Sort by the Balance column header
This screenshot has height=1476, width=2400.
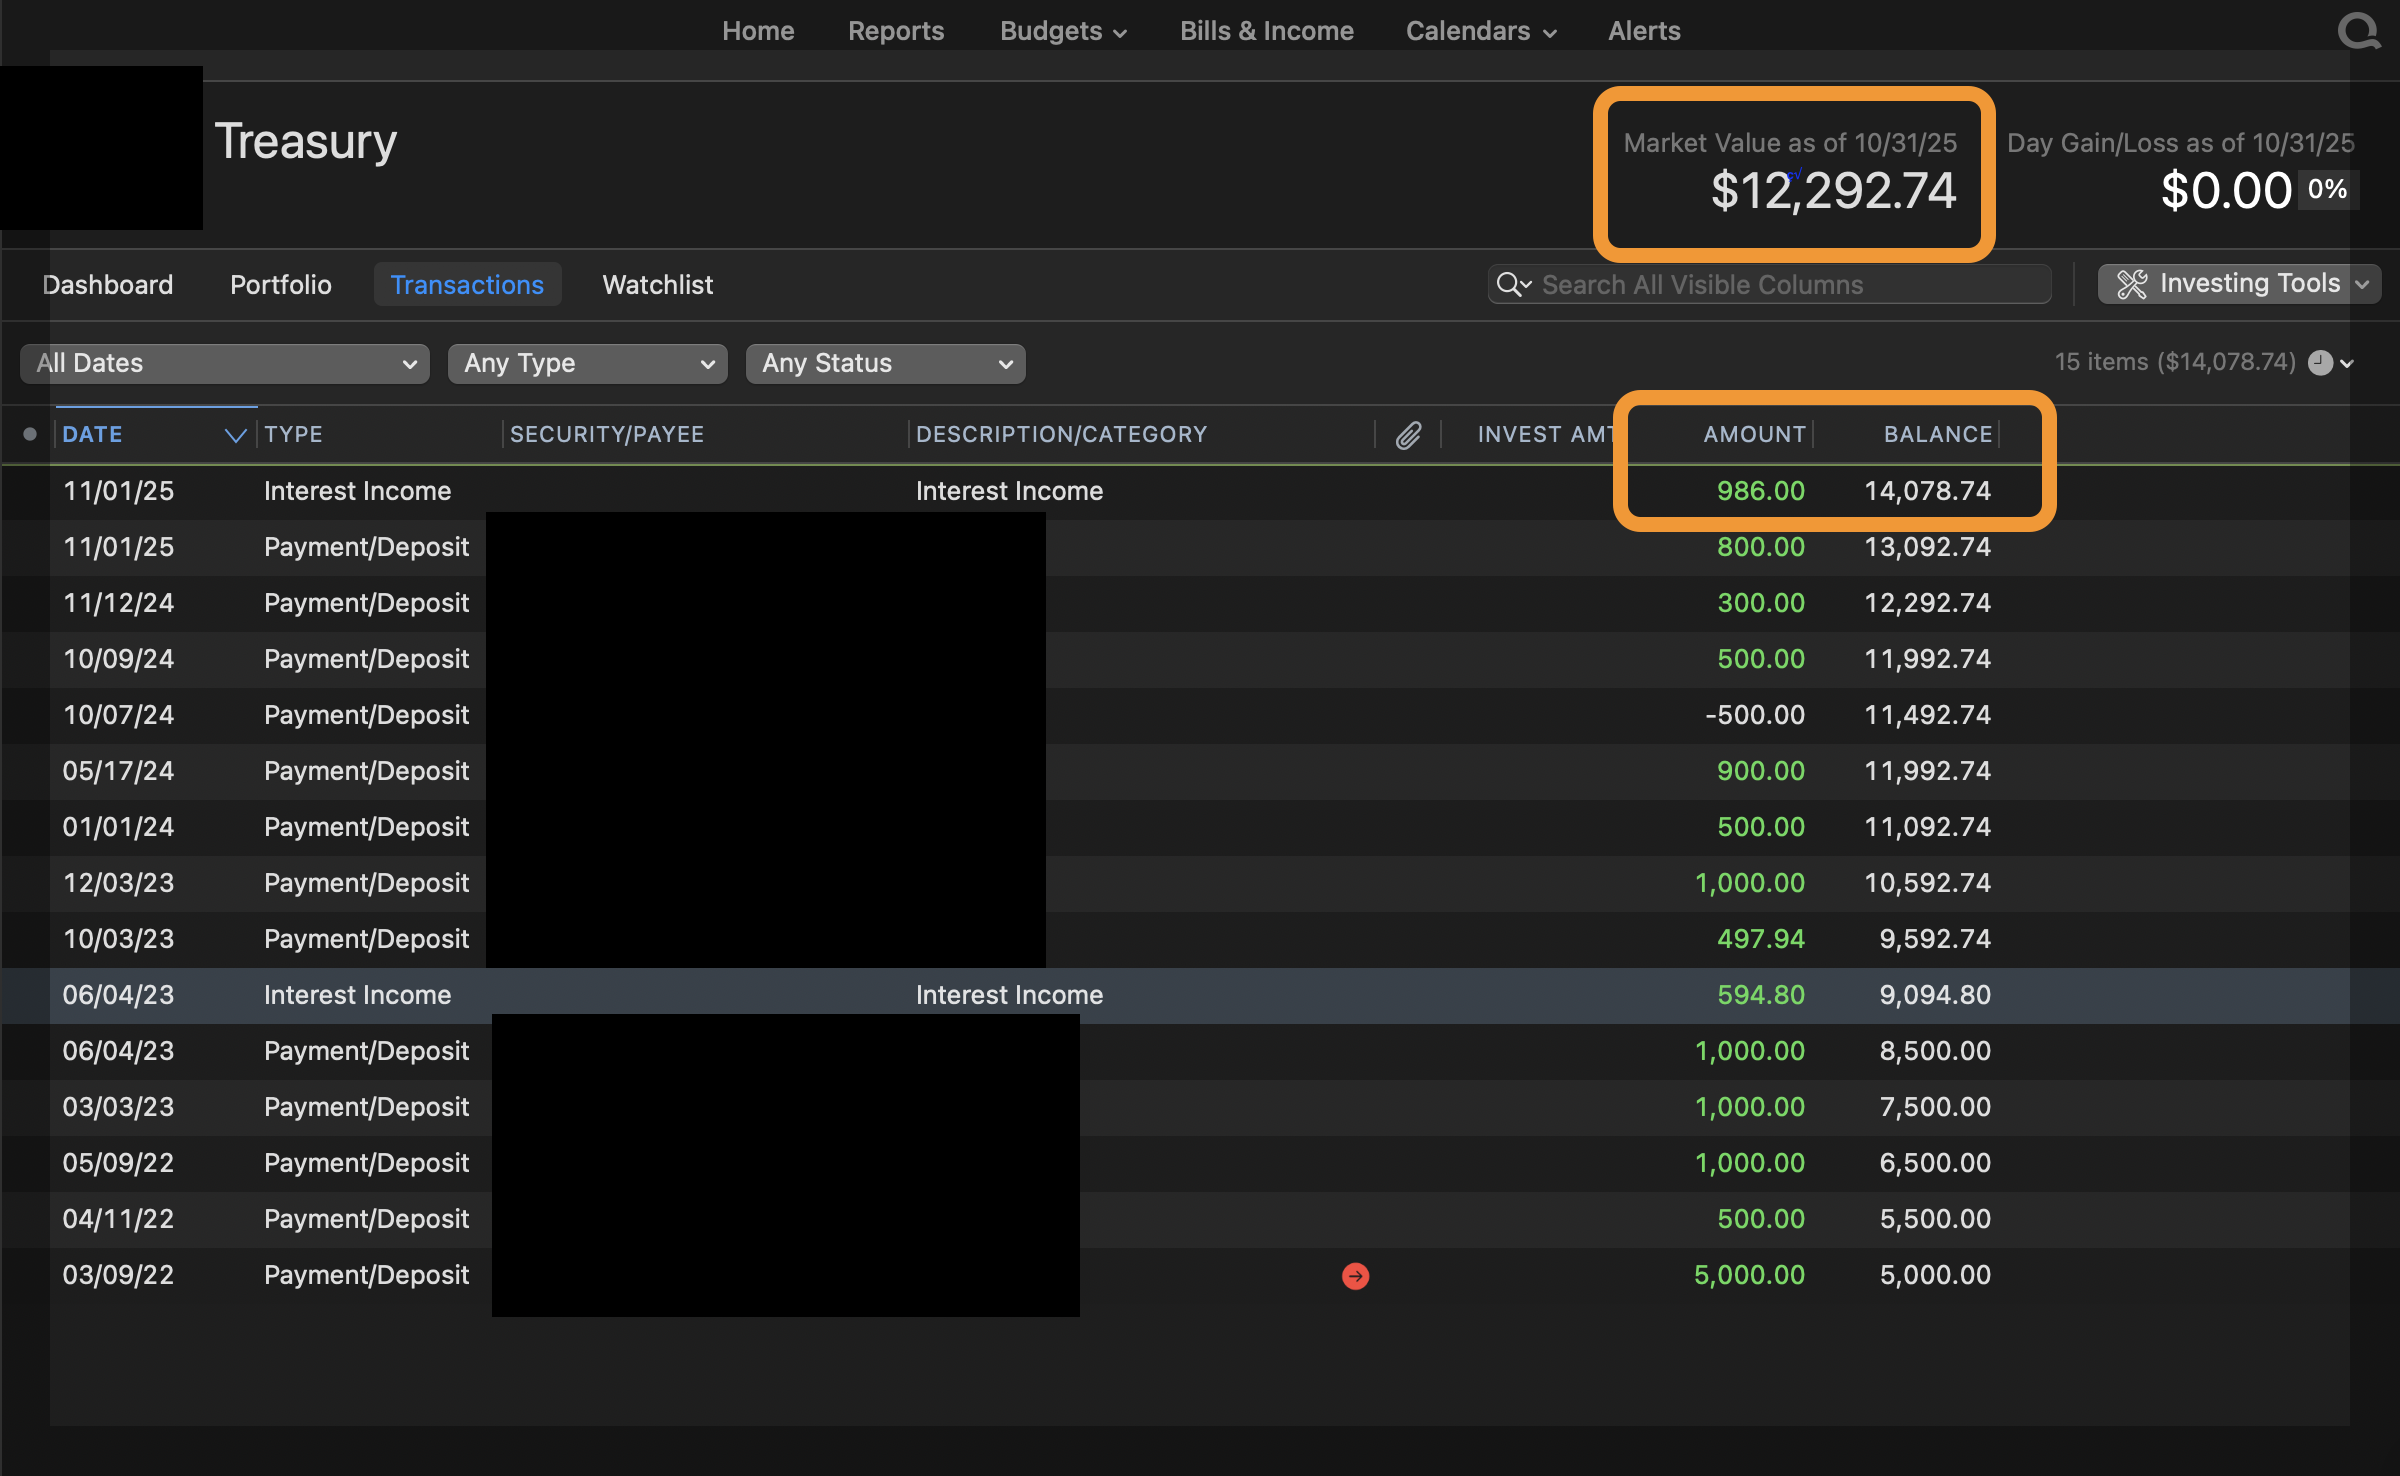click(1937, 435)
